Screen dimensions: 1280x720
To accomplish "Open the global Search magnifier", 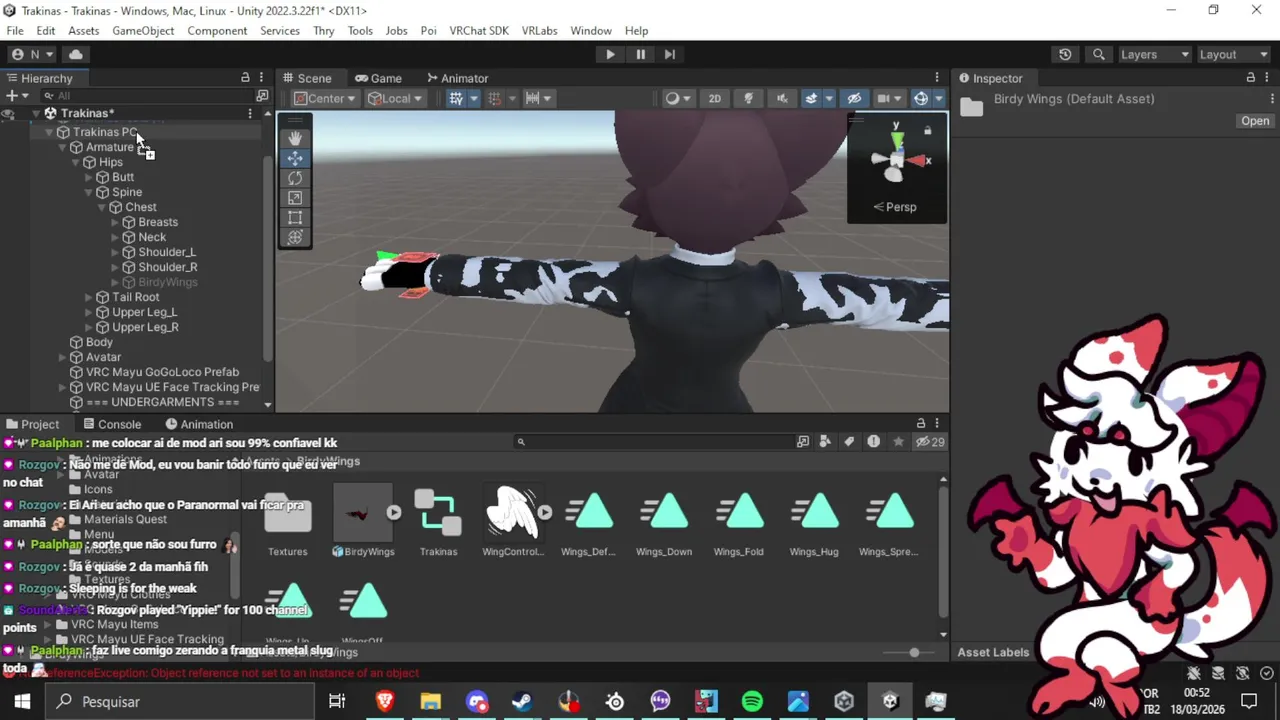I will click(1099, 54).
